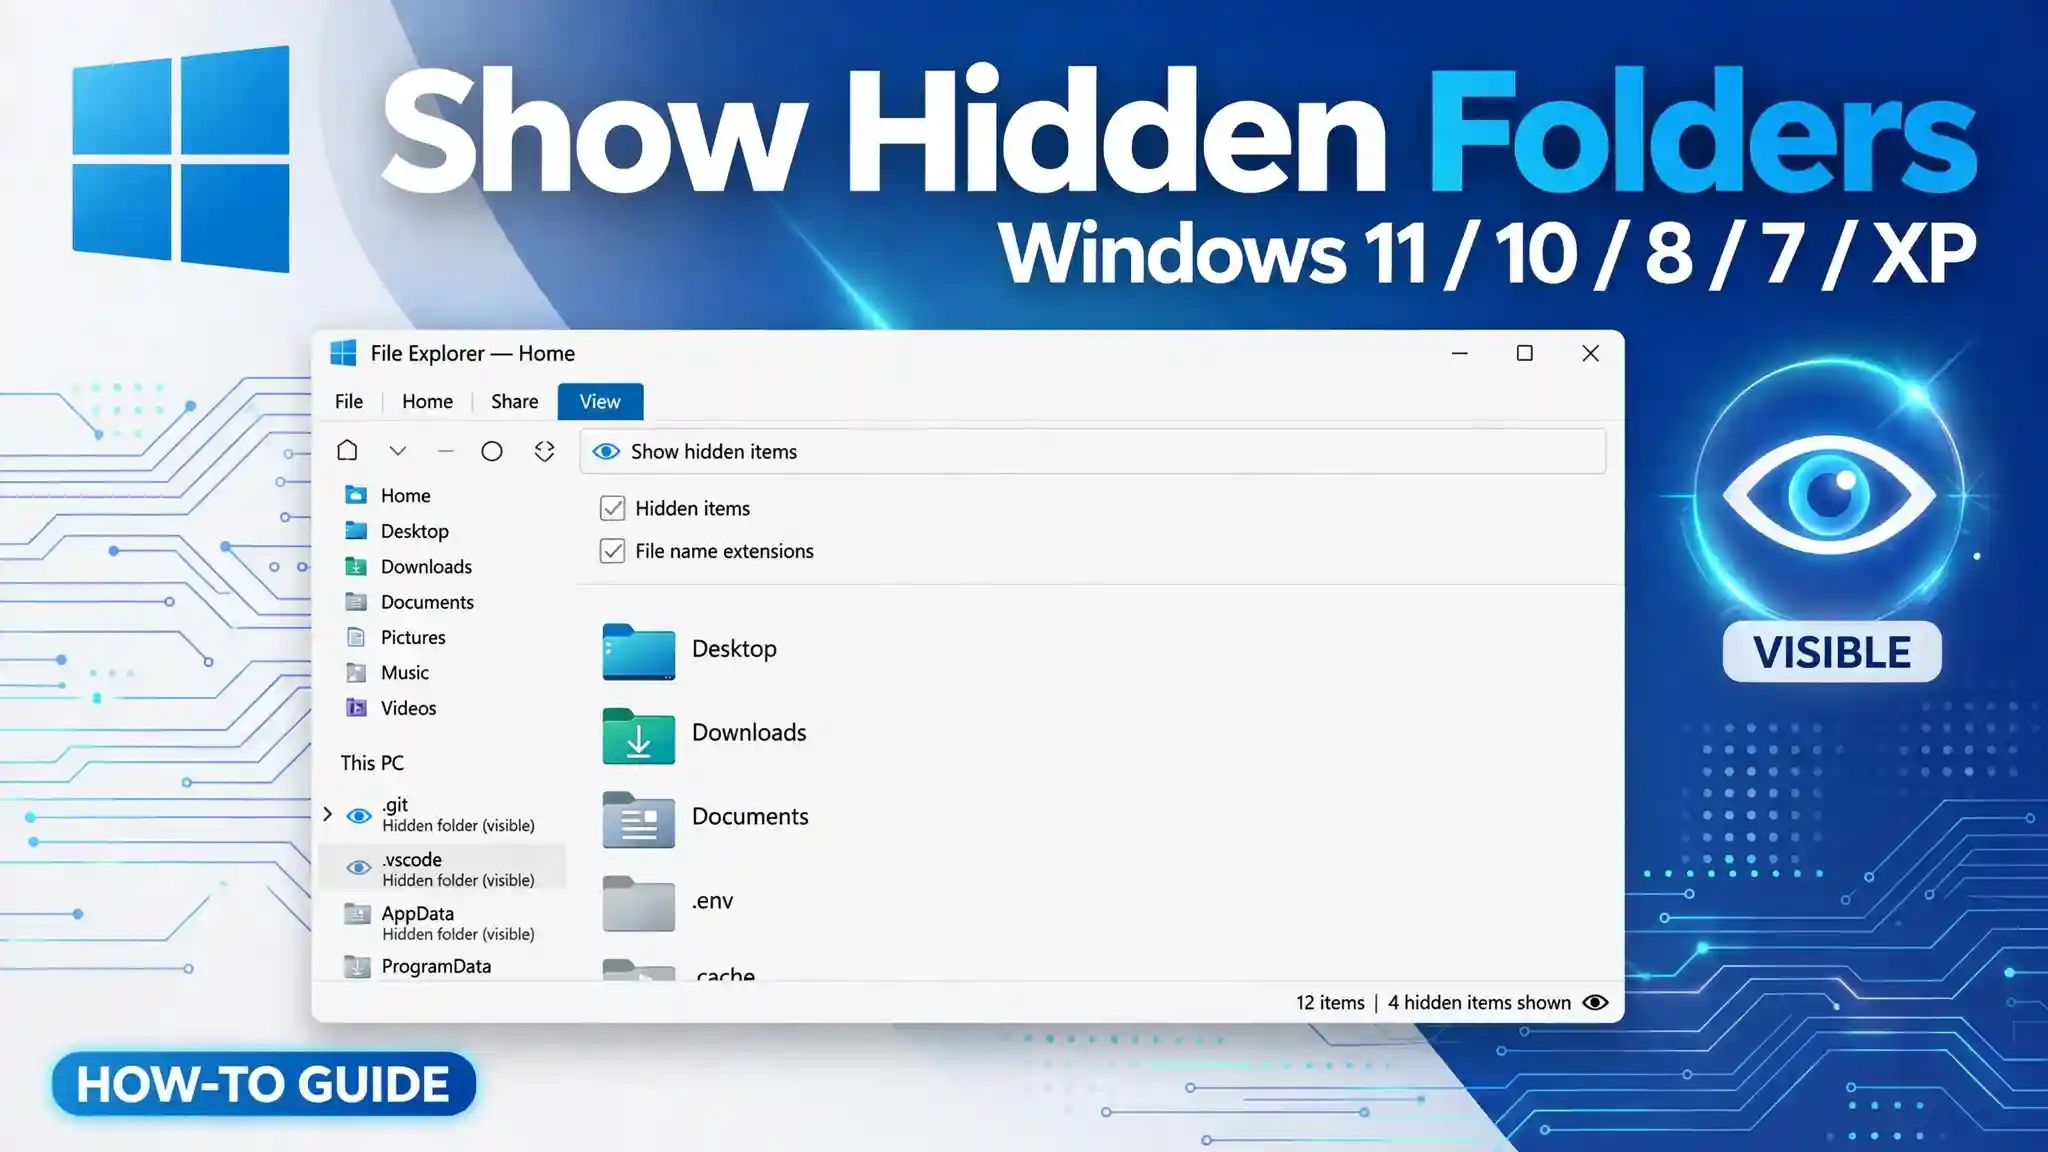Image resolution: width=2048 pixels, height=1152 pixels.
Task: Click the refresh arrows icon in toolbar
Action: coord(544,451)
